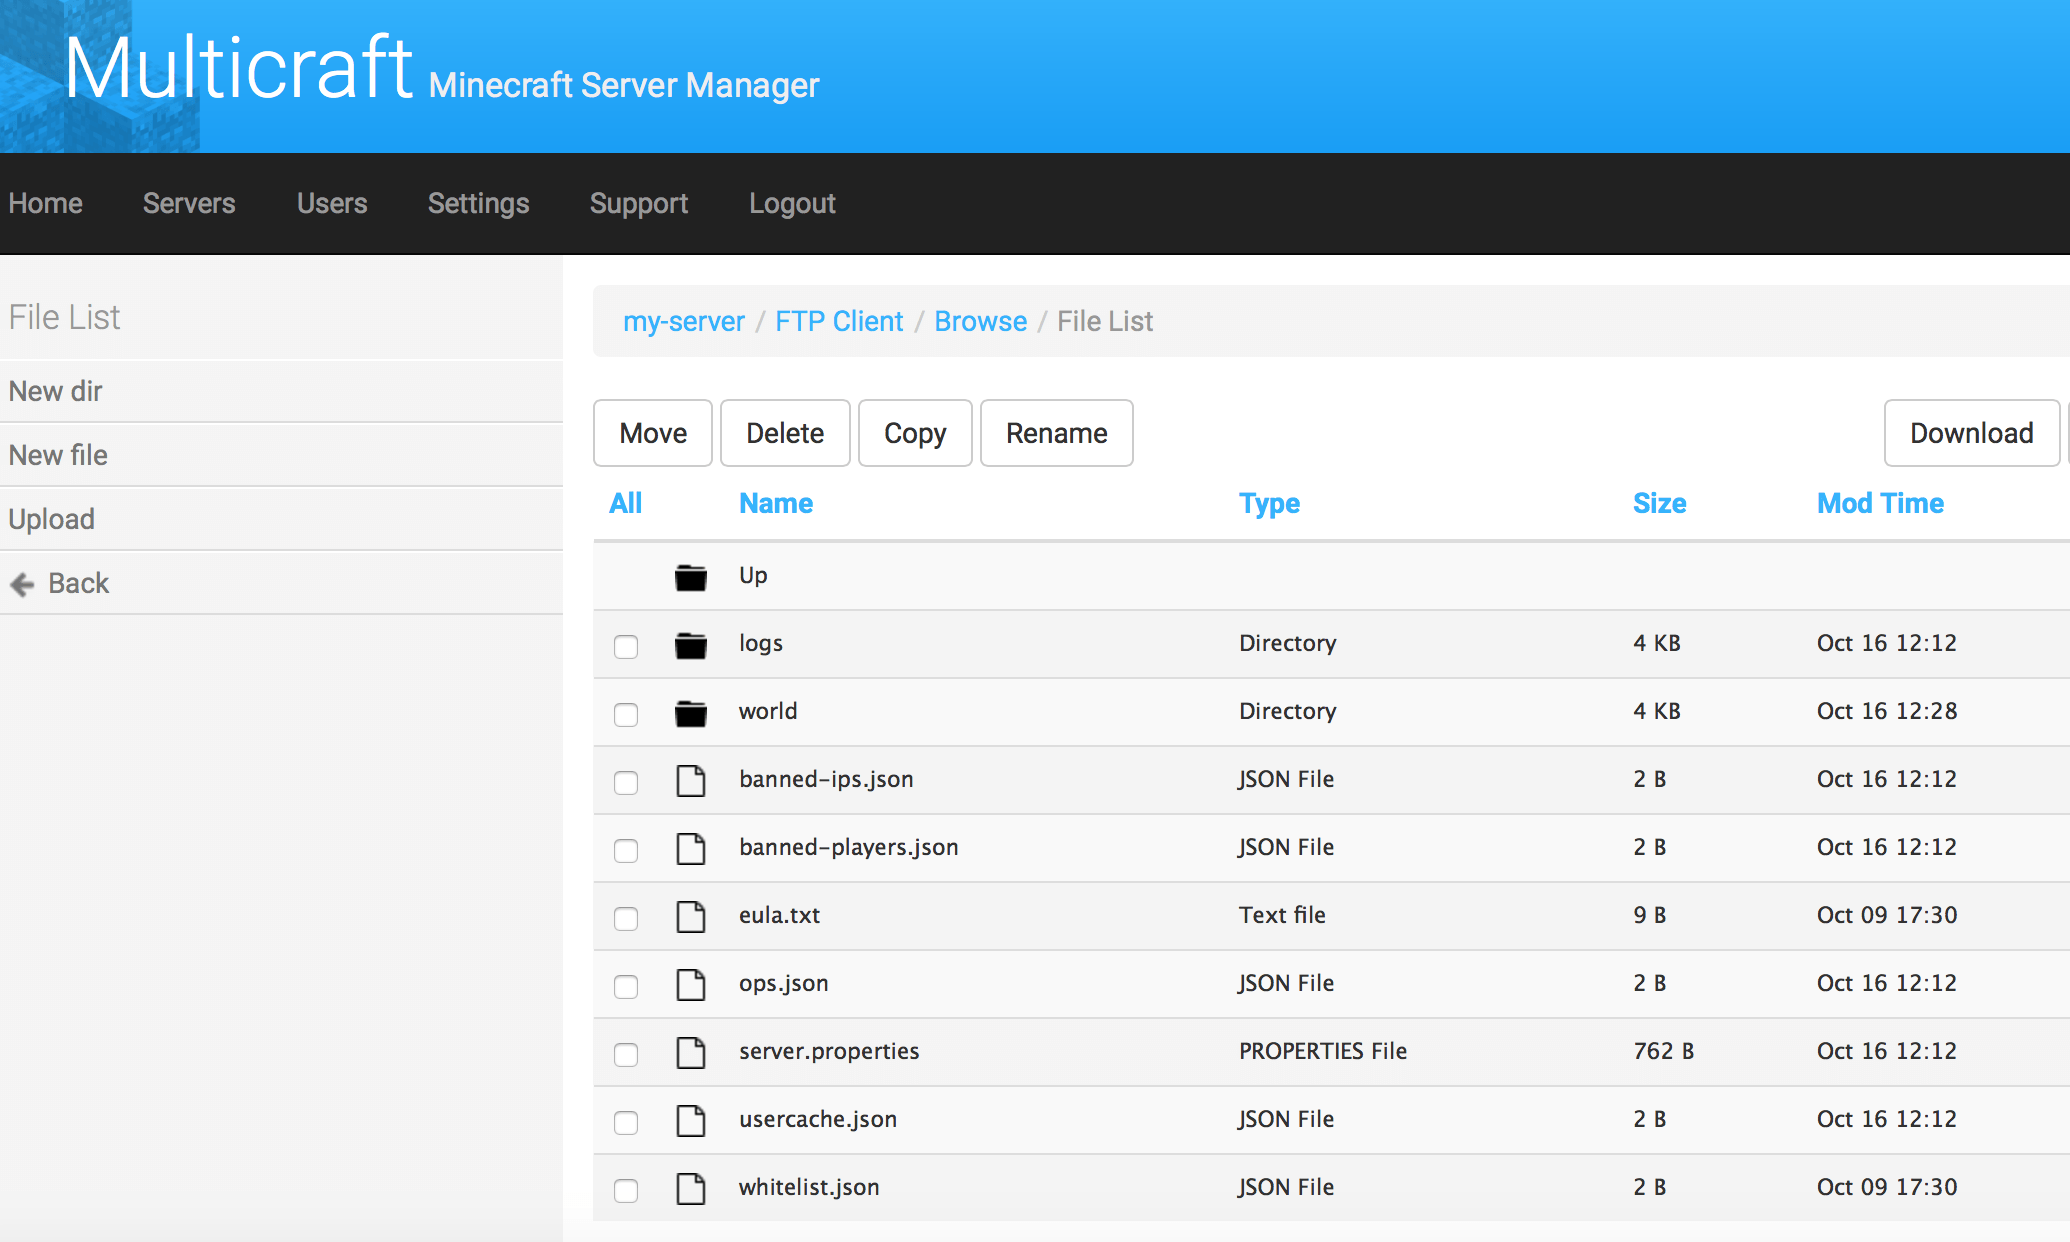Screen dimensions: 2070x1242
Task: Click the whitelist.json file icon
Action: (x=690, y=1188)
